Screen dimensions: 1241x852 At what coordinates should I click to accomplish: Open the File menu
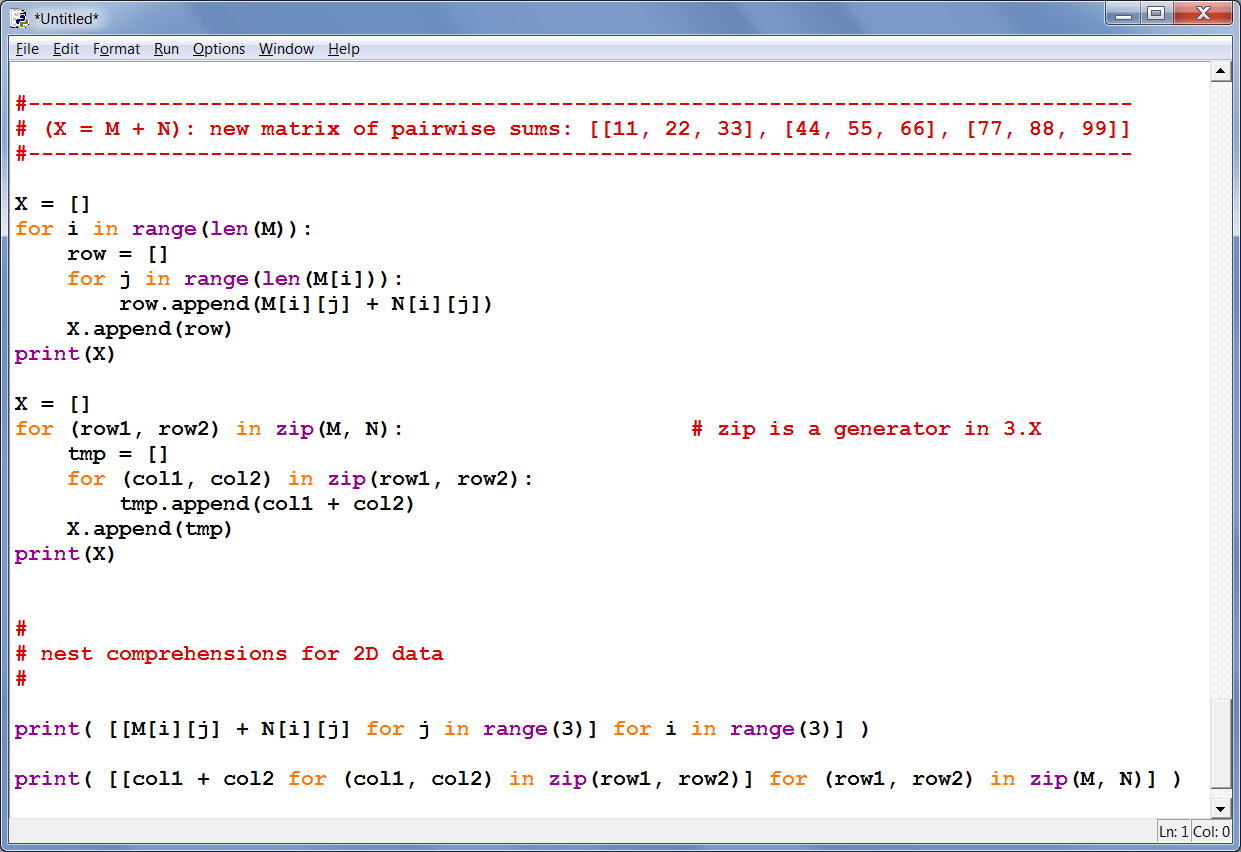pos(27,49)
